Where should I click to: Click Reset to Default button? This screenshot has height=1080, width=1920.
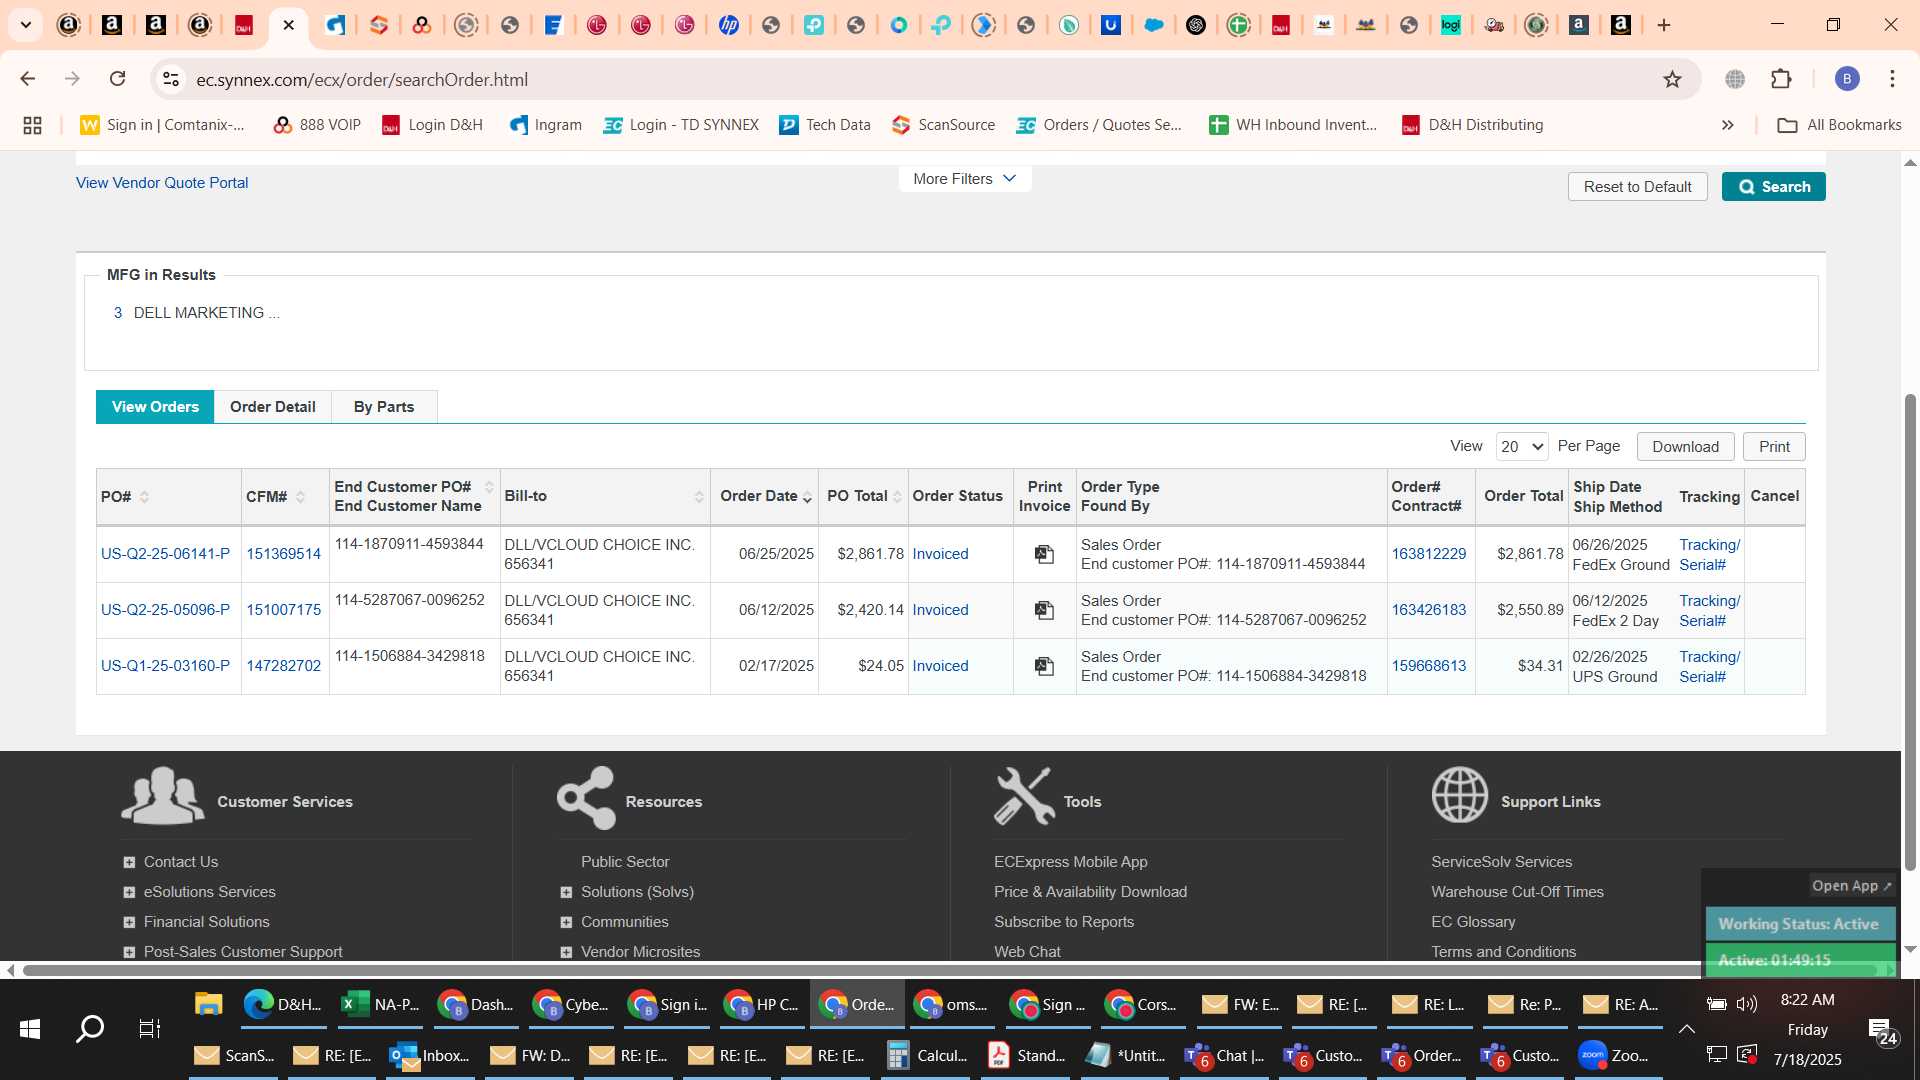[1637, 187]
